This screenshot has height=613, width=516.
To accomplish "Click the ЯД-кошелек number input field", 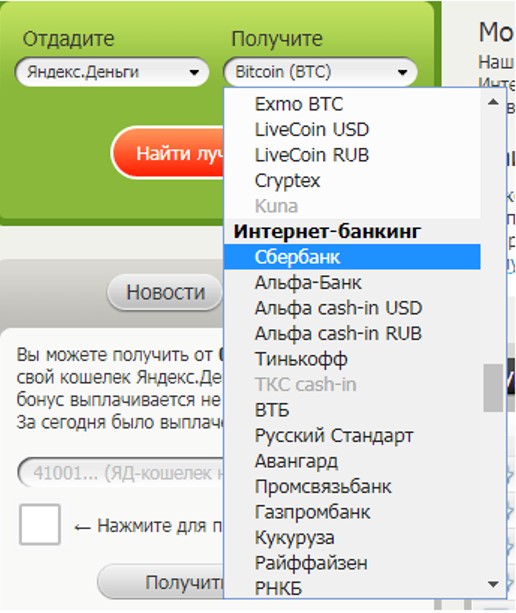I will (121, 473).
